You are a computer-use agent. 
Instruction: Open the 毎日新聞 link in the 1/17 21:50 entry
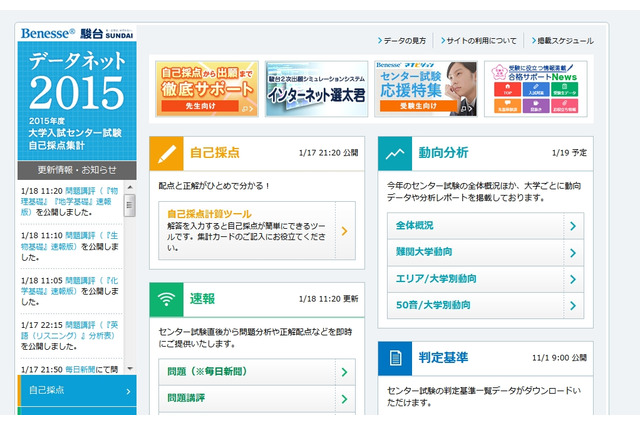click(80, 370)
